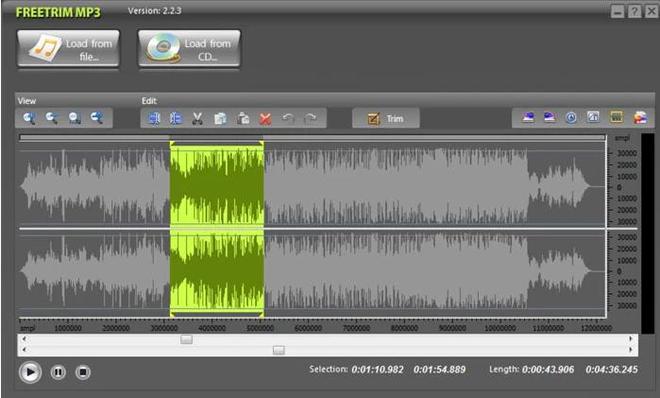Click the total duration 0:04:36.245

click(x=612, y=370)
